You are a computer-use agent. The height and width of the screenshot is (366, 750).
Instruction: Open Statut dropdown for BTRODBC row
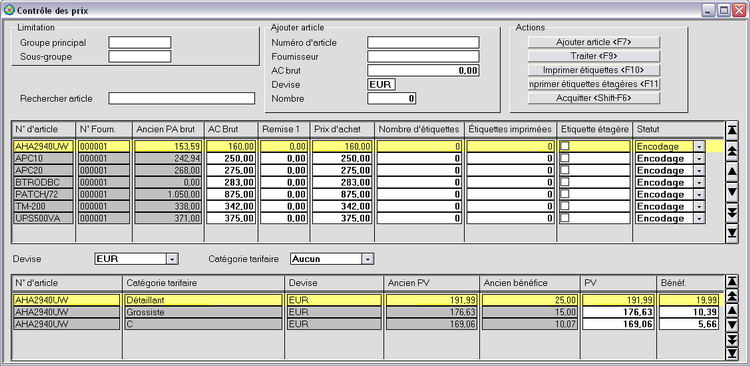click(699, 182)
